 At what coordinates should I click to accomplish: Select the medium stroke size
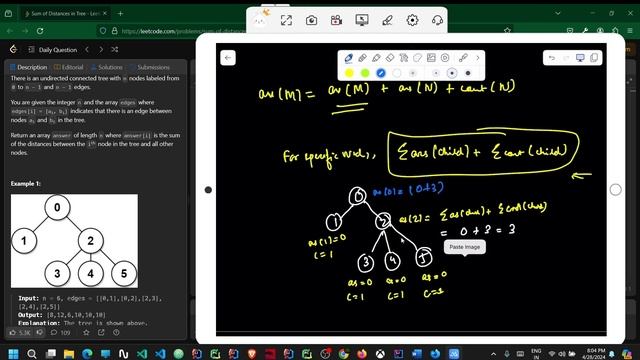[x=452, y=73]
